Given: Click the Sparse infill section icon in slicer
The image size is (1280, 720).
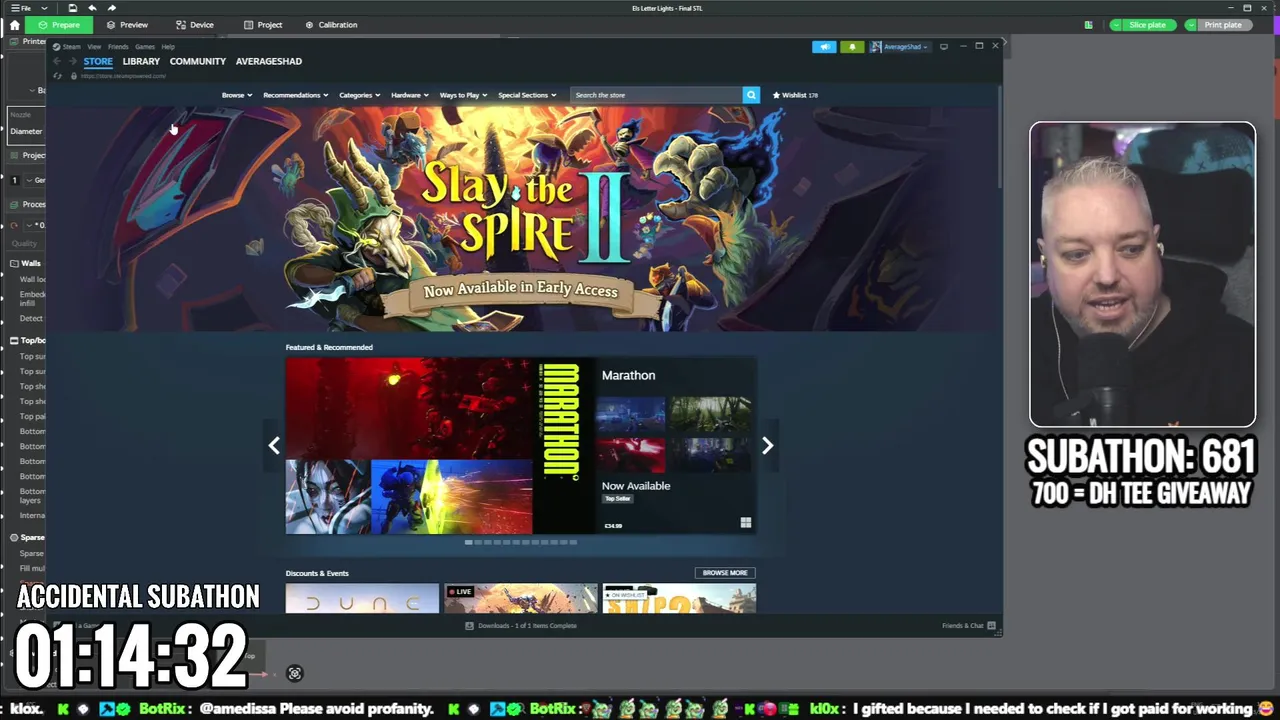Looking at the screenshot, I should 14,537.
